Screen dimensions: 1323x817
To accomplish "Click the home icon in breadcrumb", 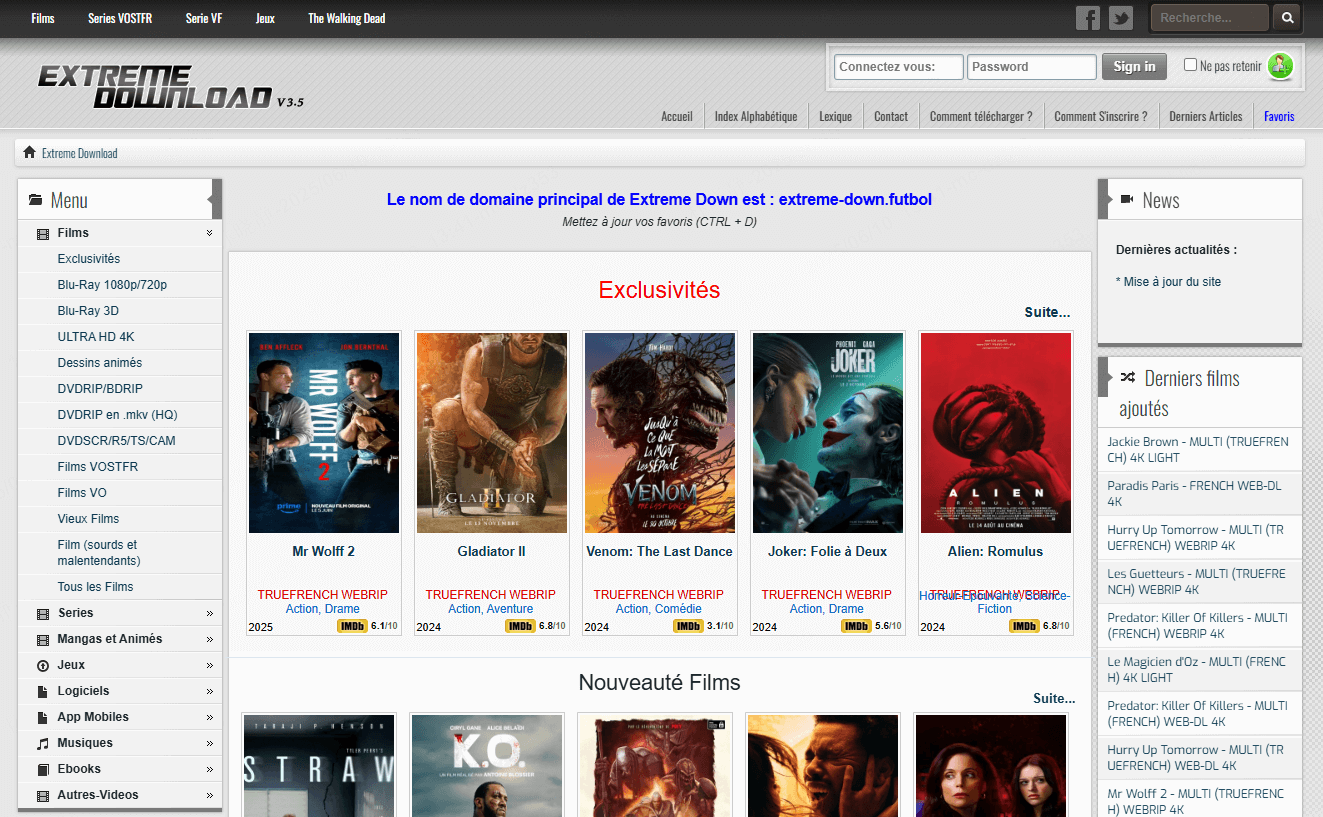I will 29,152.
